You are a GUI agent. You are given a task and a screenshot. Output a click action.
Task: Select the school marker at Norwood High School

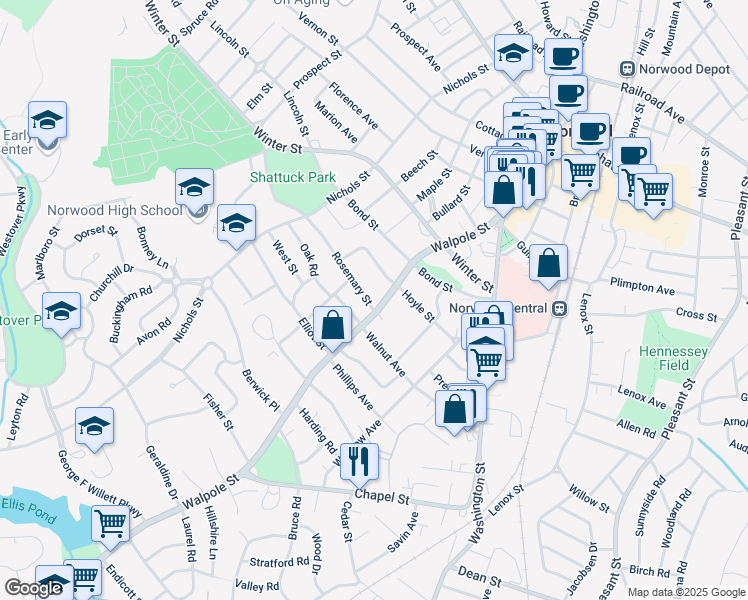[194, 188]
